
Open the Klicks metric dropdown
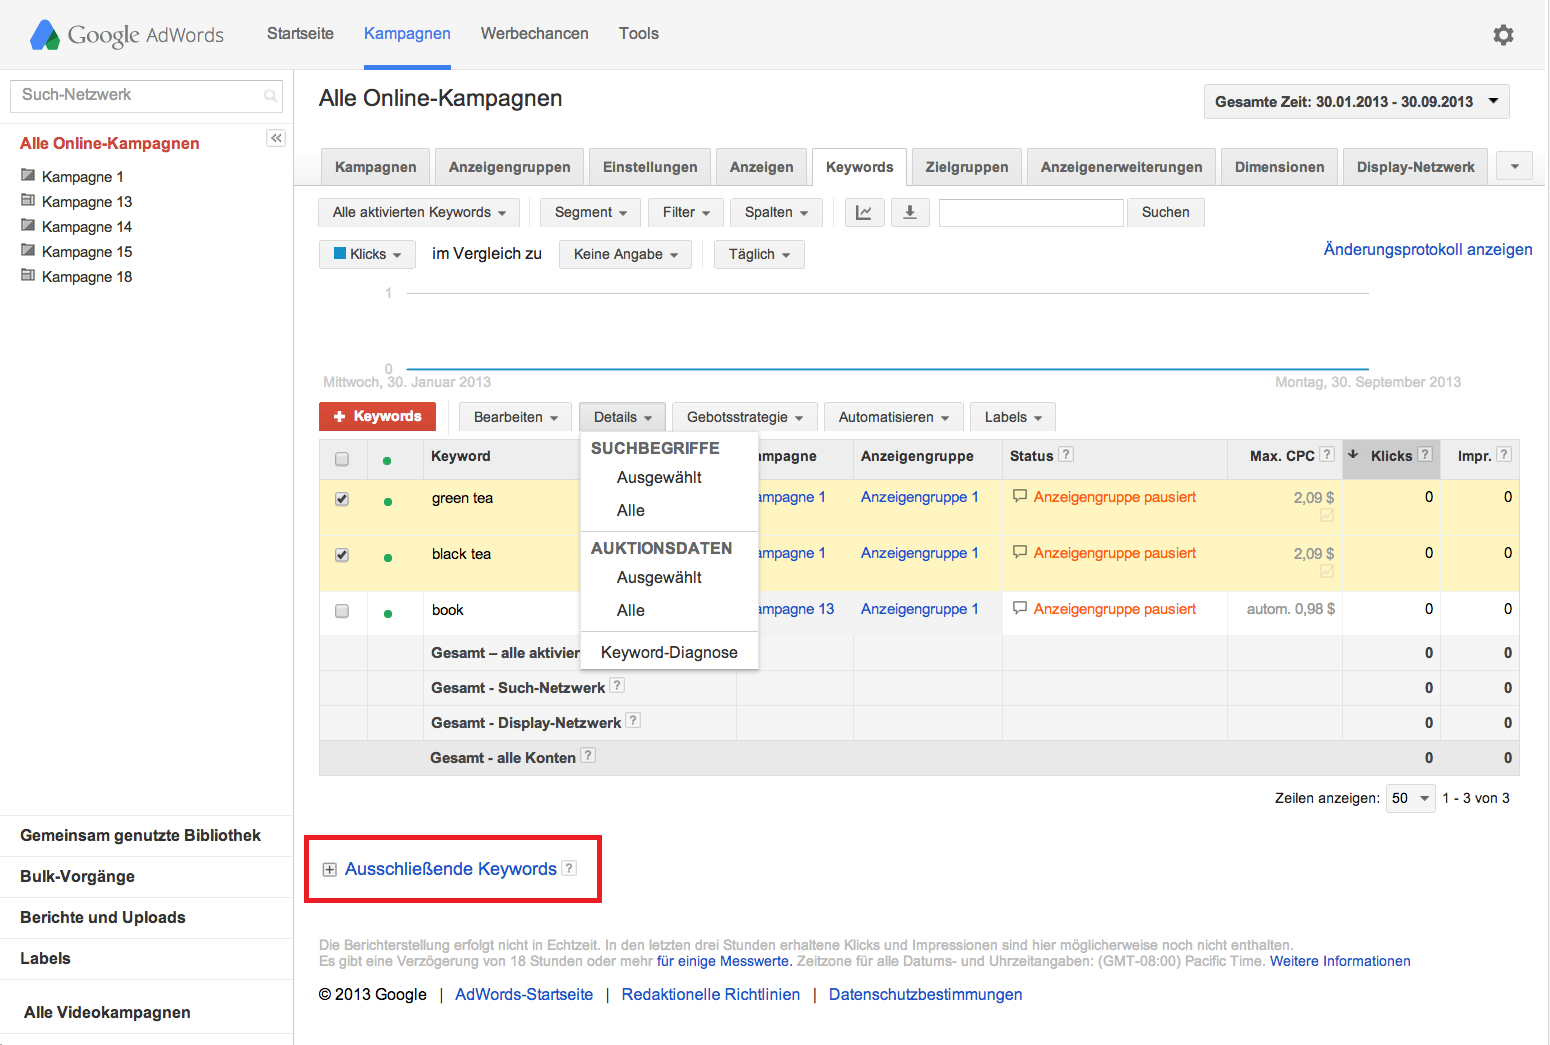point(367,254)
